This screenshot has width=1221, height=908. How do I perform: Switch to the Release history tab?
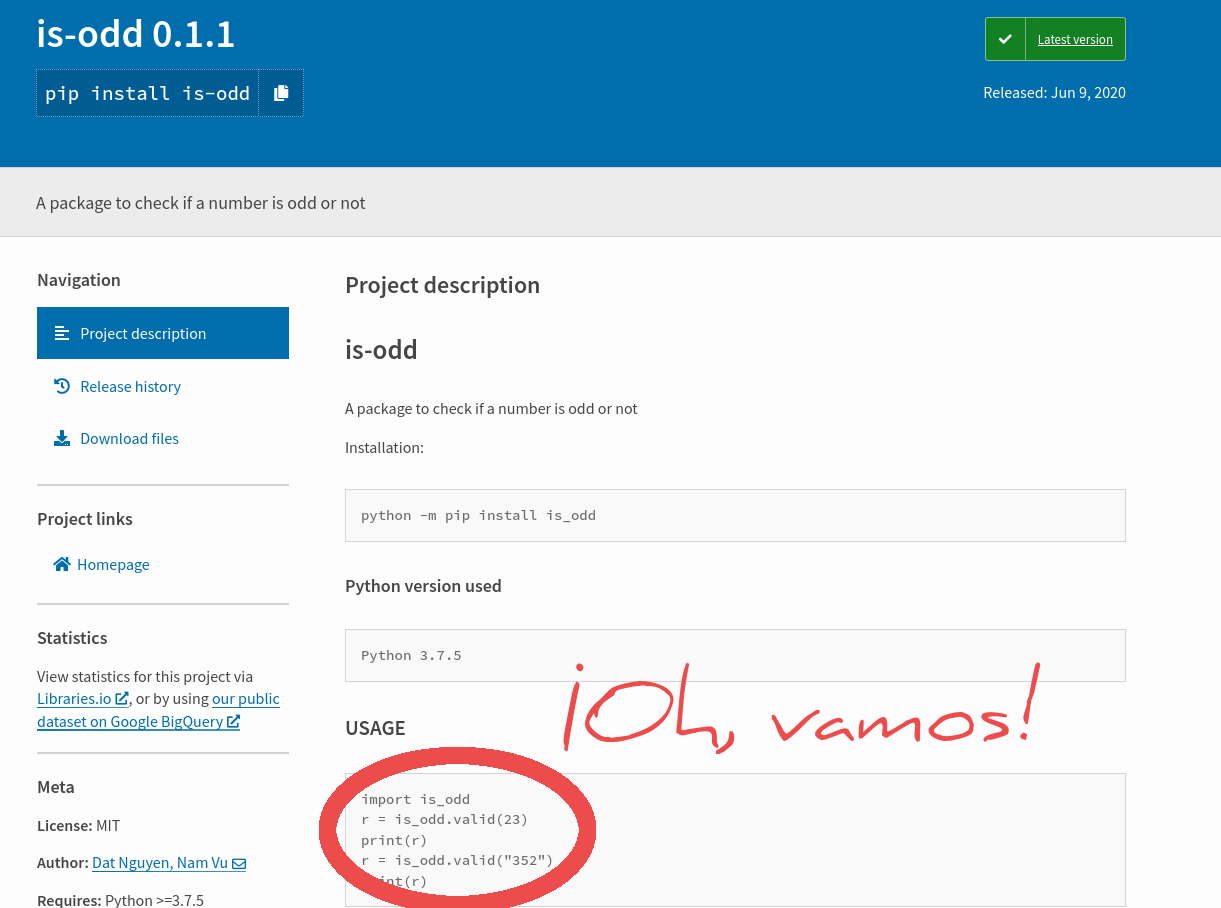[x=130, y=386]
